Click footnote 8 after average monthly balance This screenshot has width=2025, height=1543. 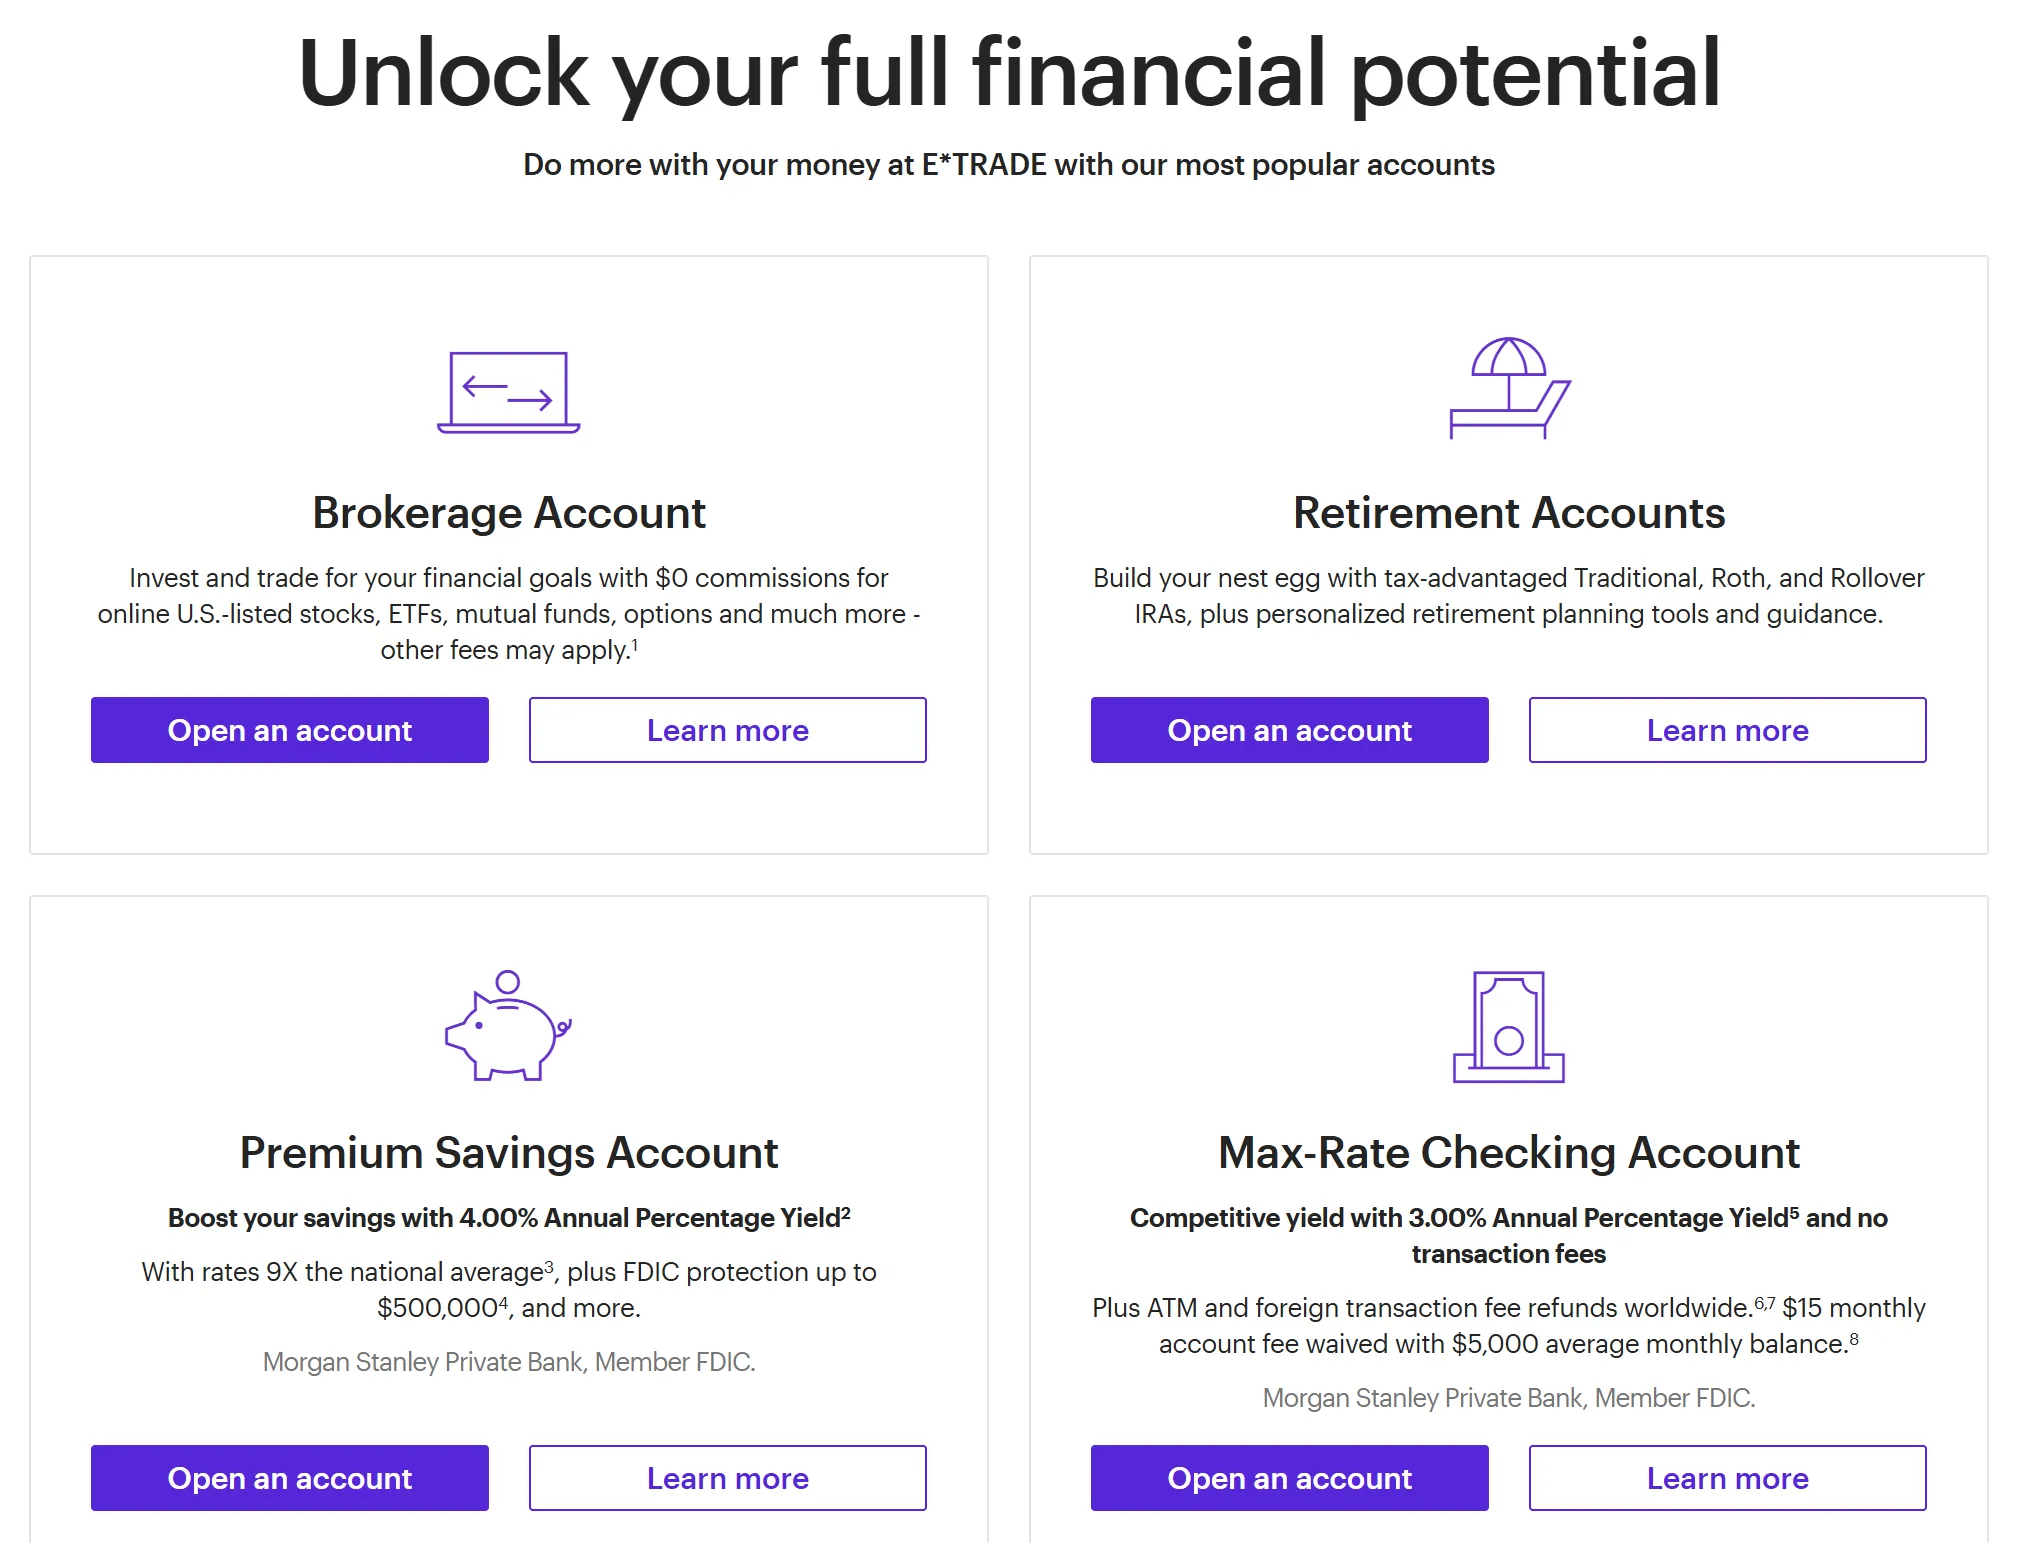click(1854, 1338)
